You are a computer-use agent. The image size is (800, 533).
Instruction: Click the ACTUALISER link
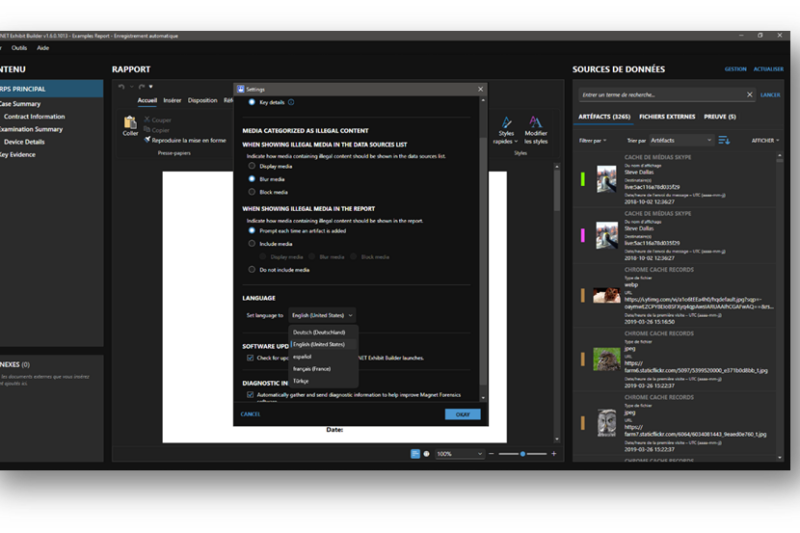pyautogui.click(x=768, y=69)
